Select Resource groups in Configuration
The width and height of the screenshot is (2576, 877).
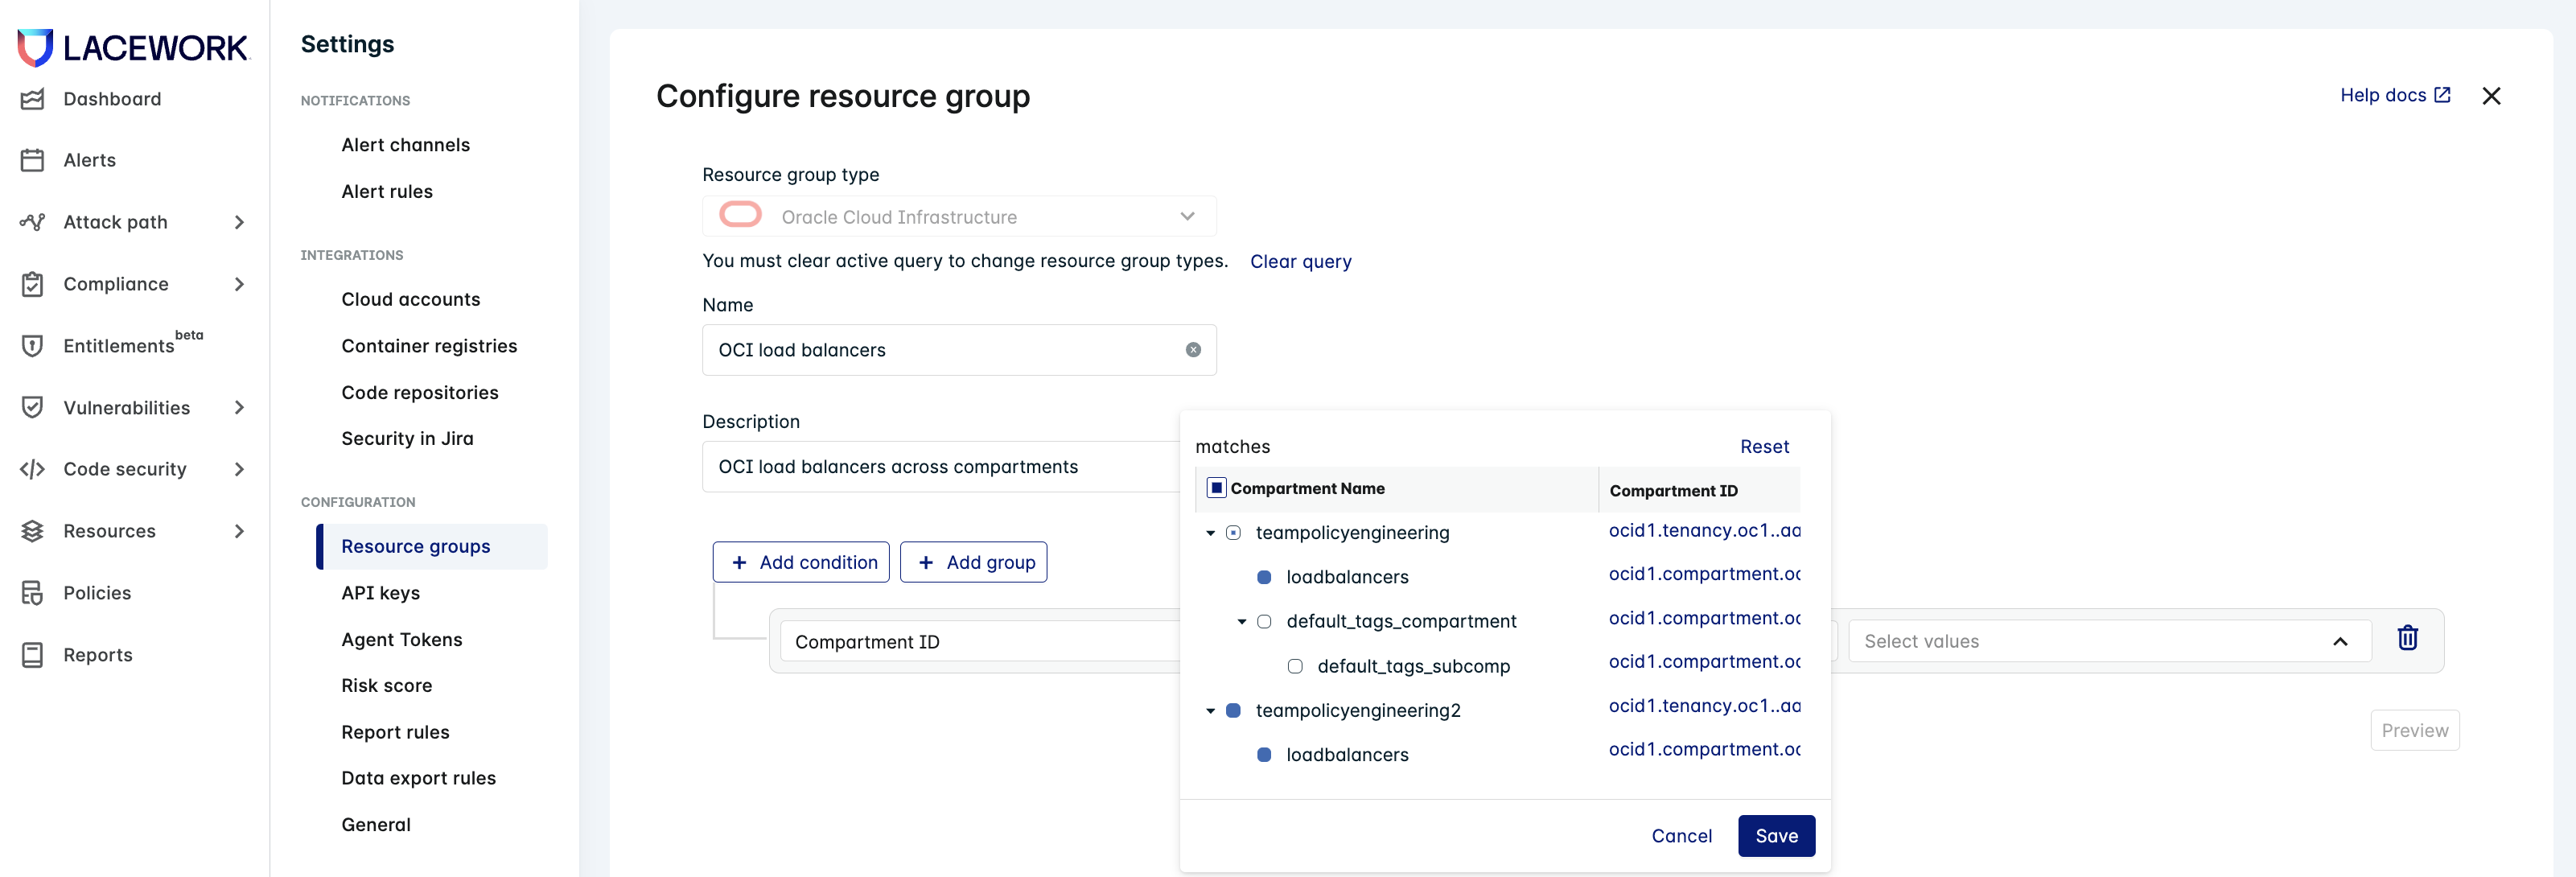[432, 546]
